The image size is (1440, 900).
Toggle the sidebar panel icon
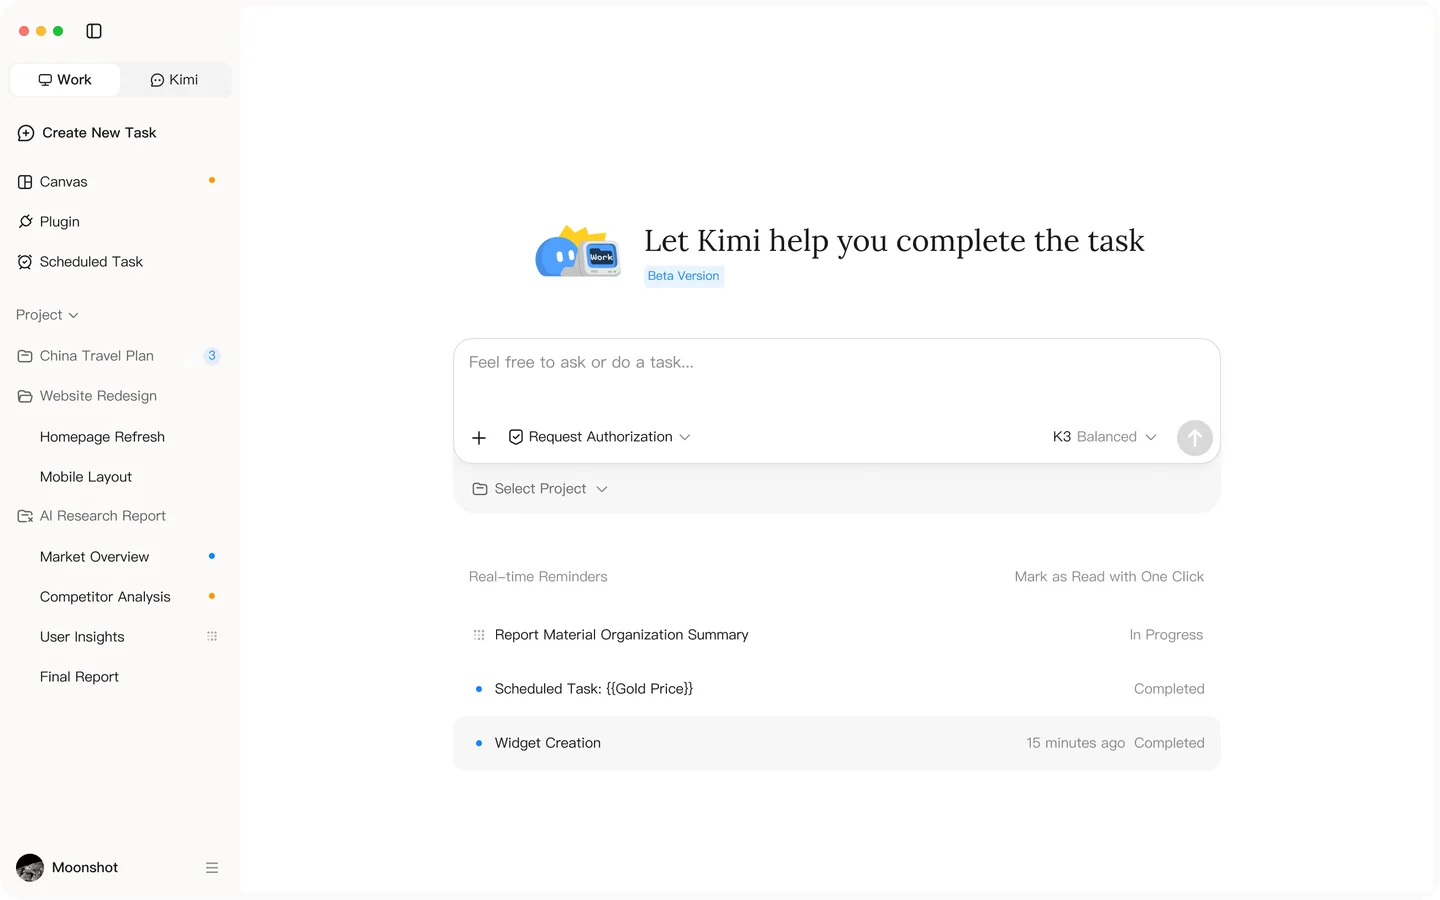[x=94, y=31]
